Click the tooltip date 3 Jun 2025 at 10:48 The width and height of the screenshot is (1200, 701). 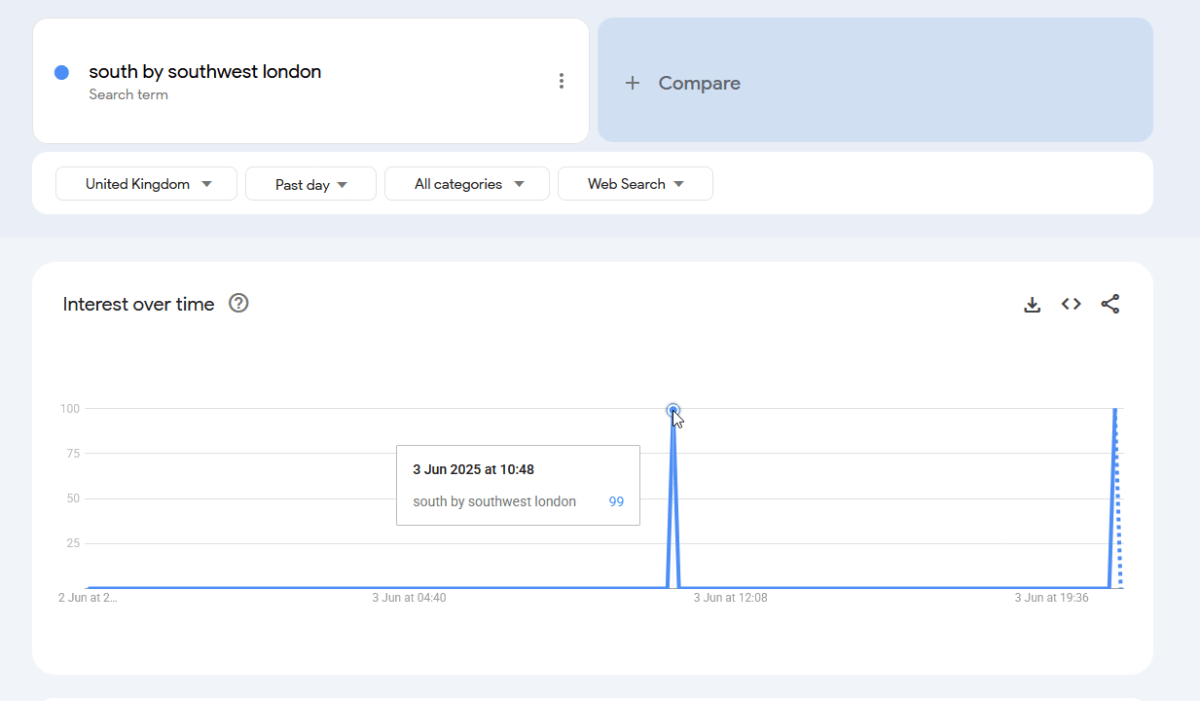(473, 469)
